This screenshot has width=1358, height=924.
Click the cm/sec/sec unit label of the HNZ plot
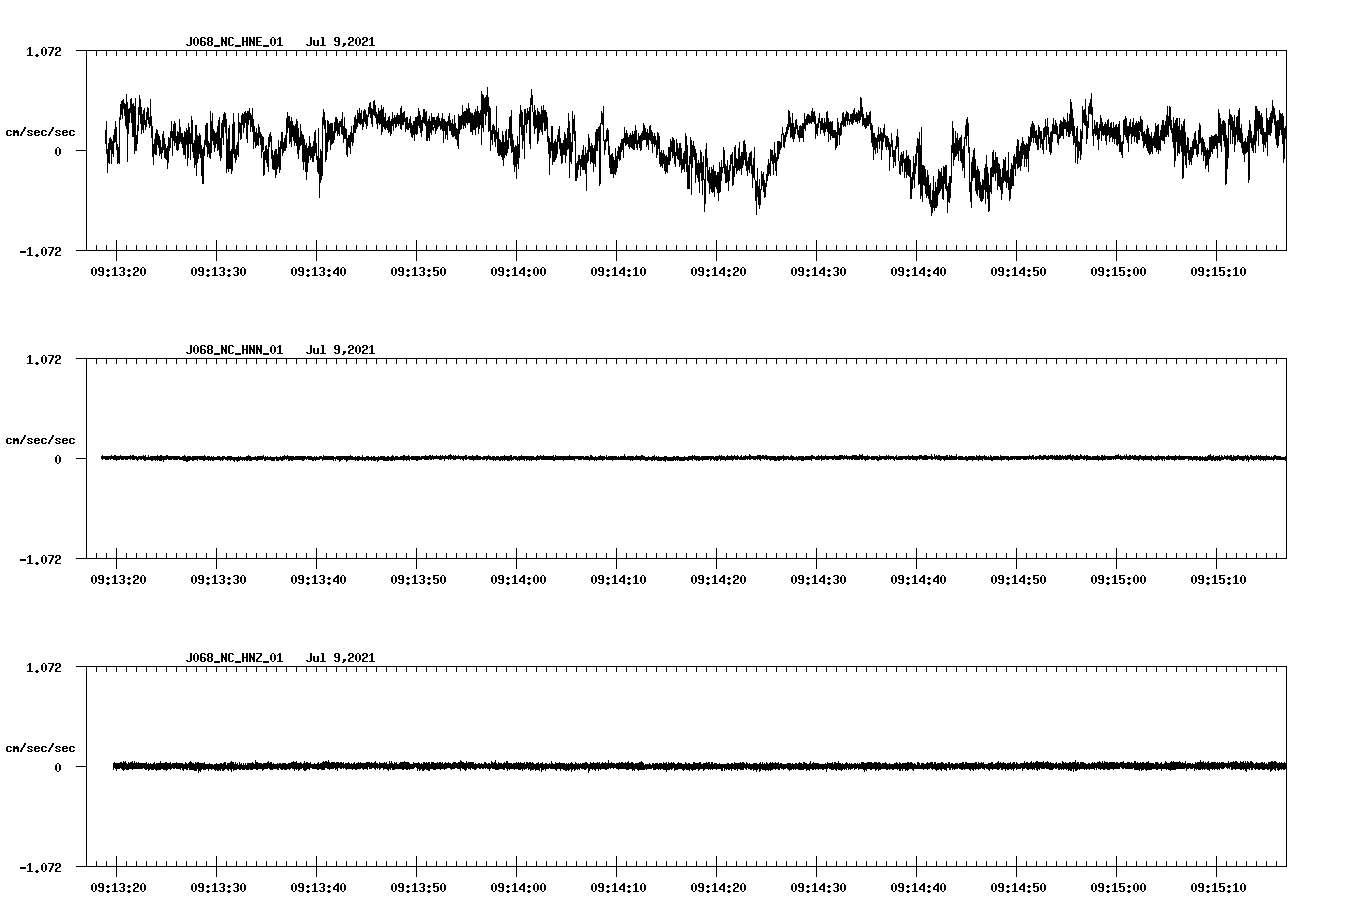[40, 748]
